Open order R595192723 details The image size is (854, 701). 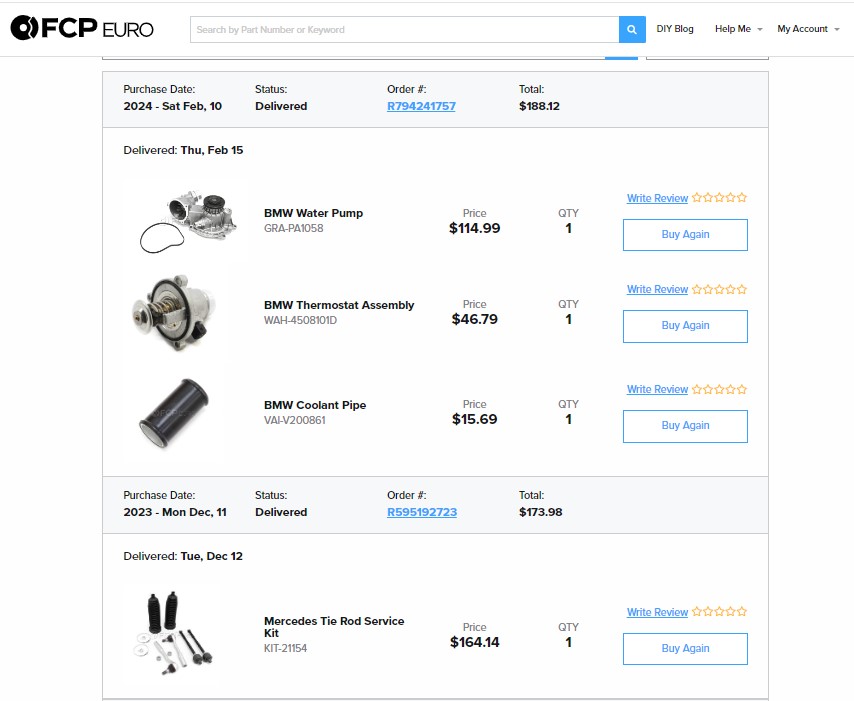pos(422,512)
